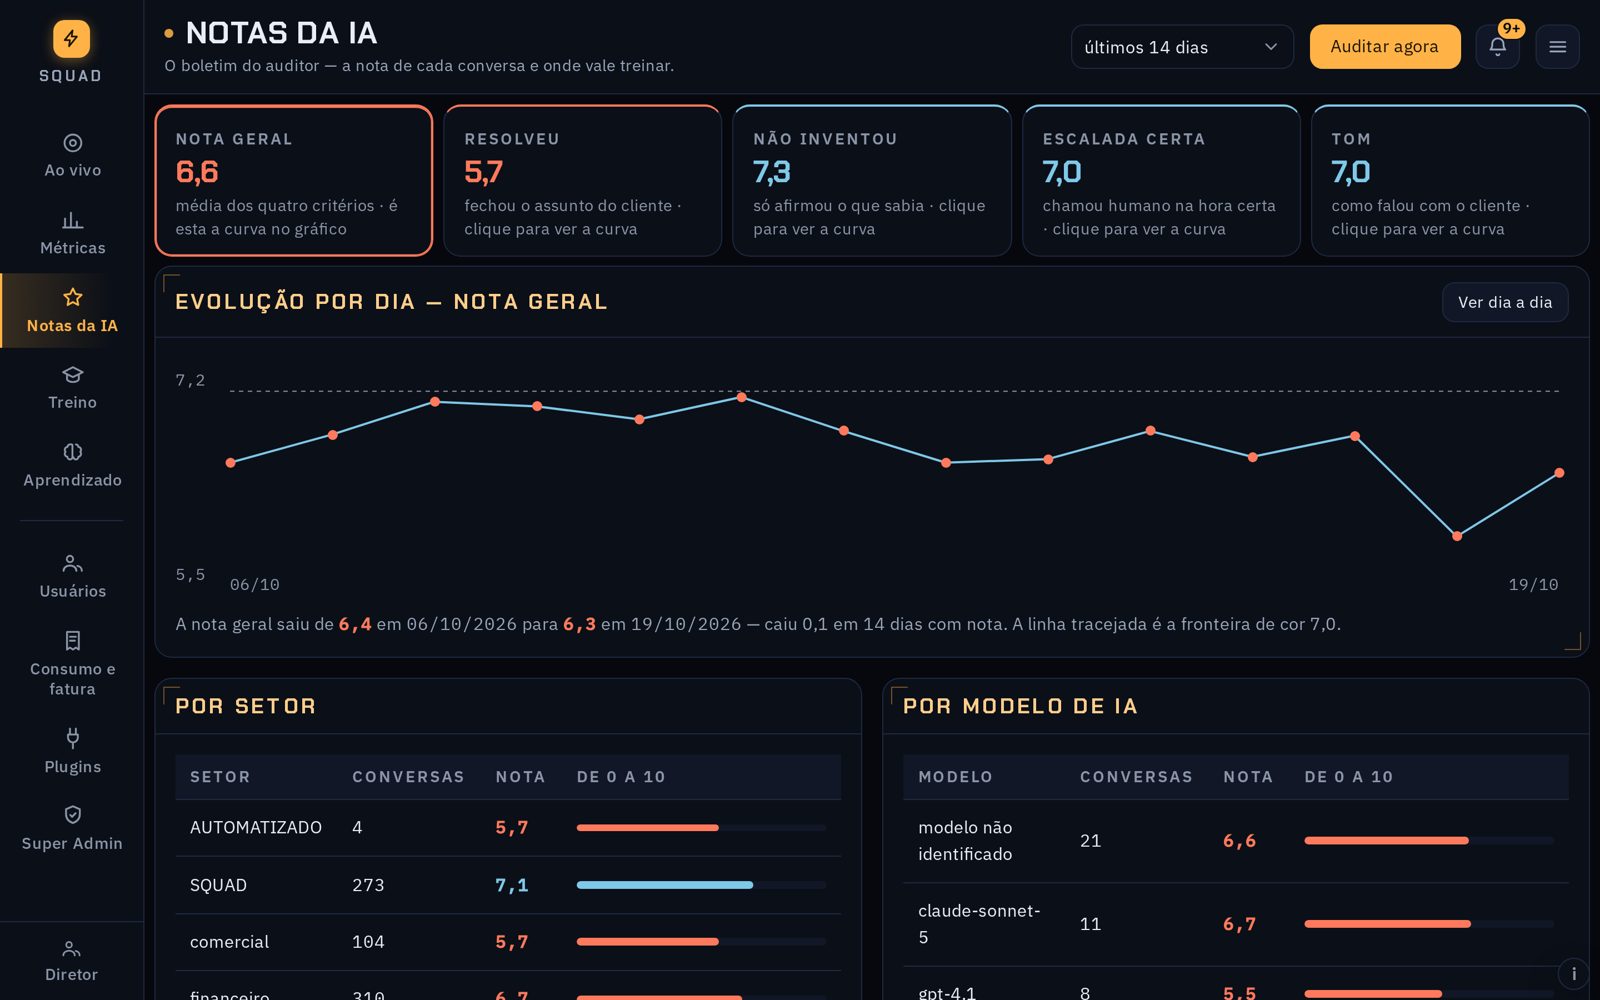Click the AUTOMATIZADO row score bar
Viewport: 1600px width, 1000px height.
click(x=647, y=828)
